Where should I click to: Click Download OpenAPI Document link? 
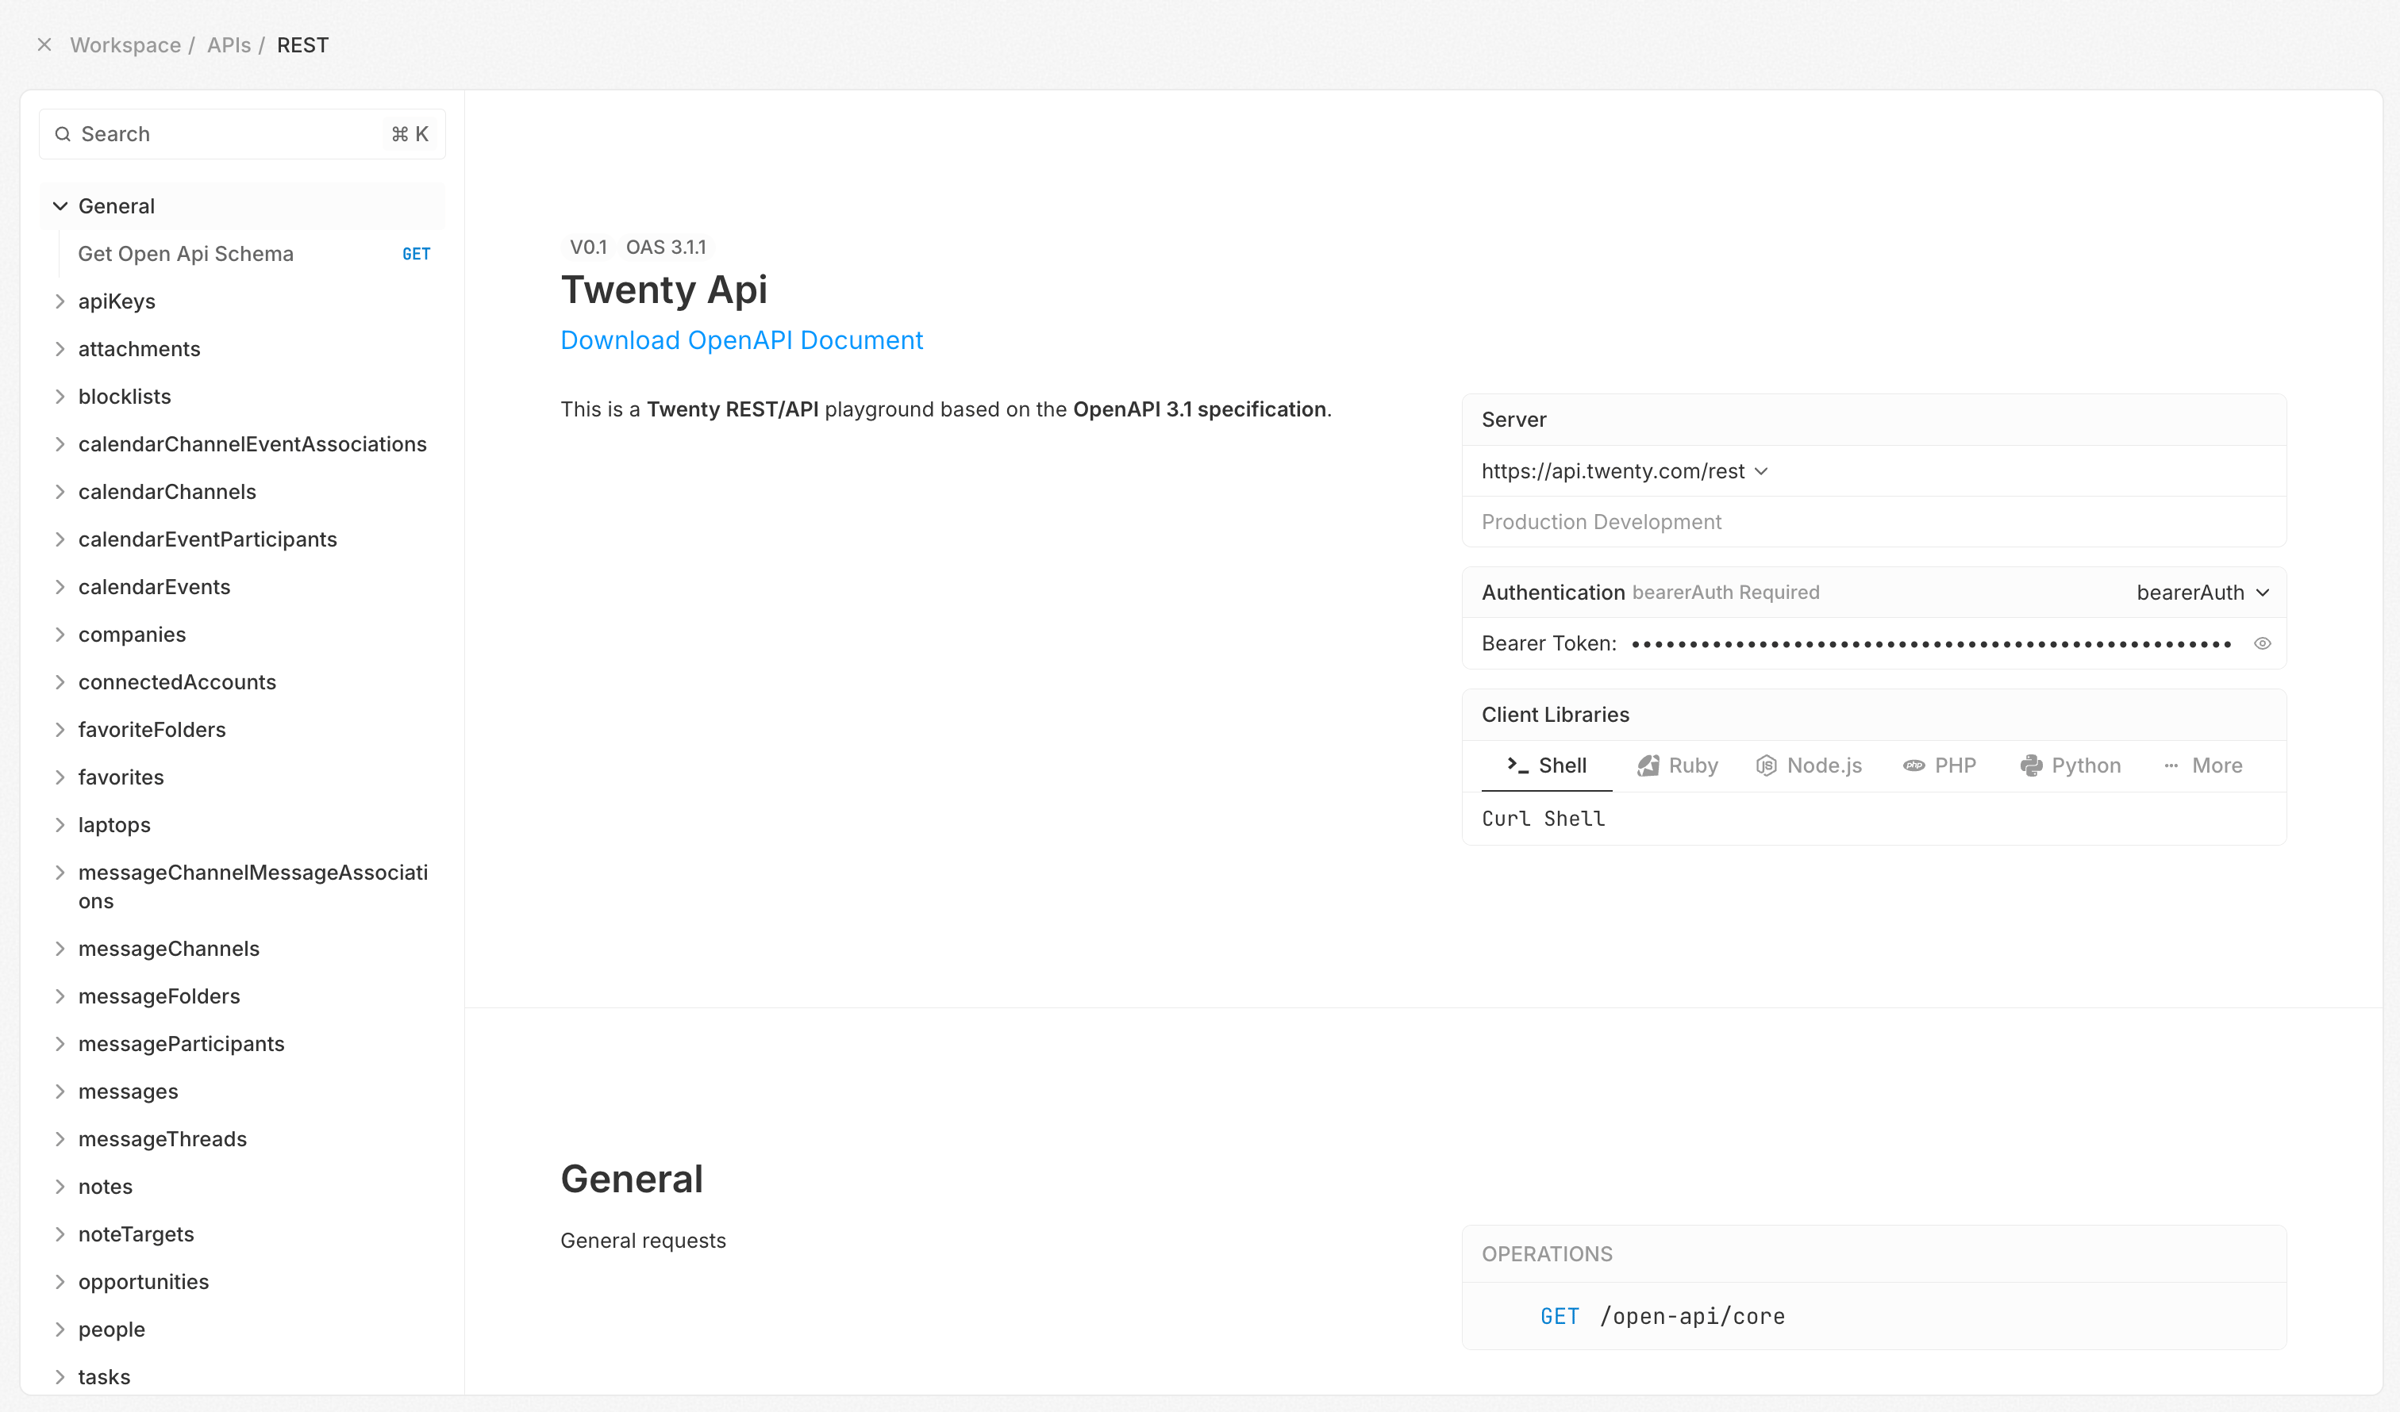click(x=741, y=340)
